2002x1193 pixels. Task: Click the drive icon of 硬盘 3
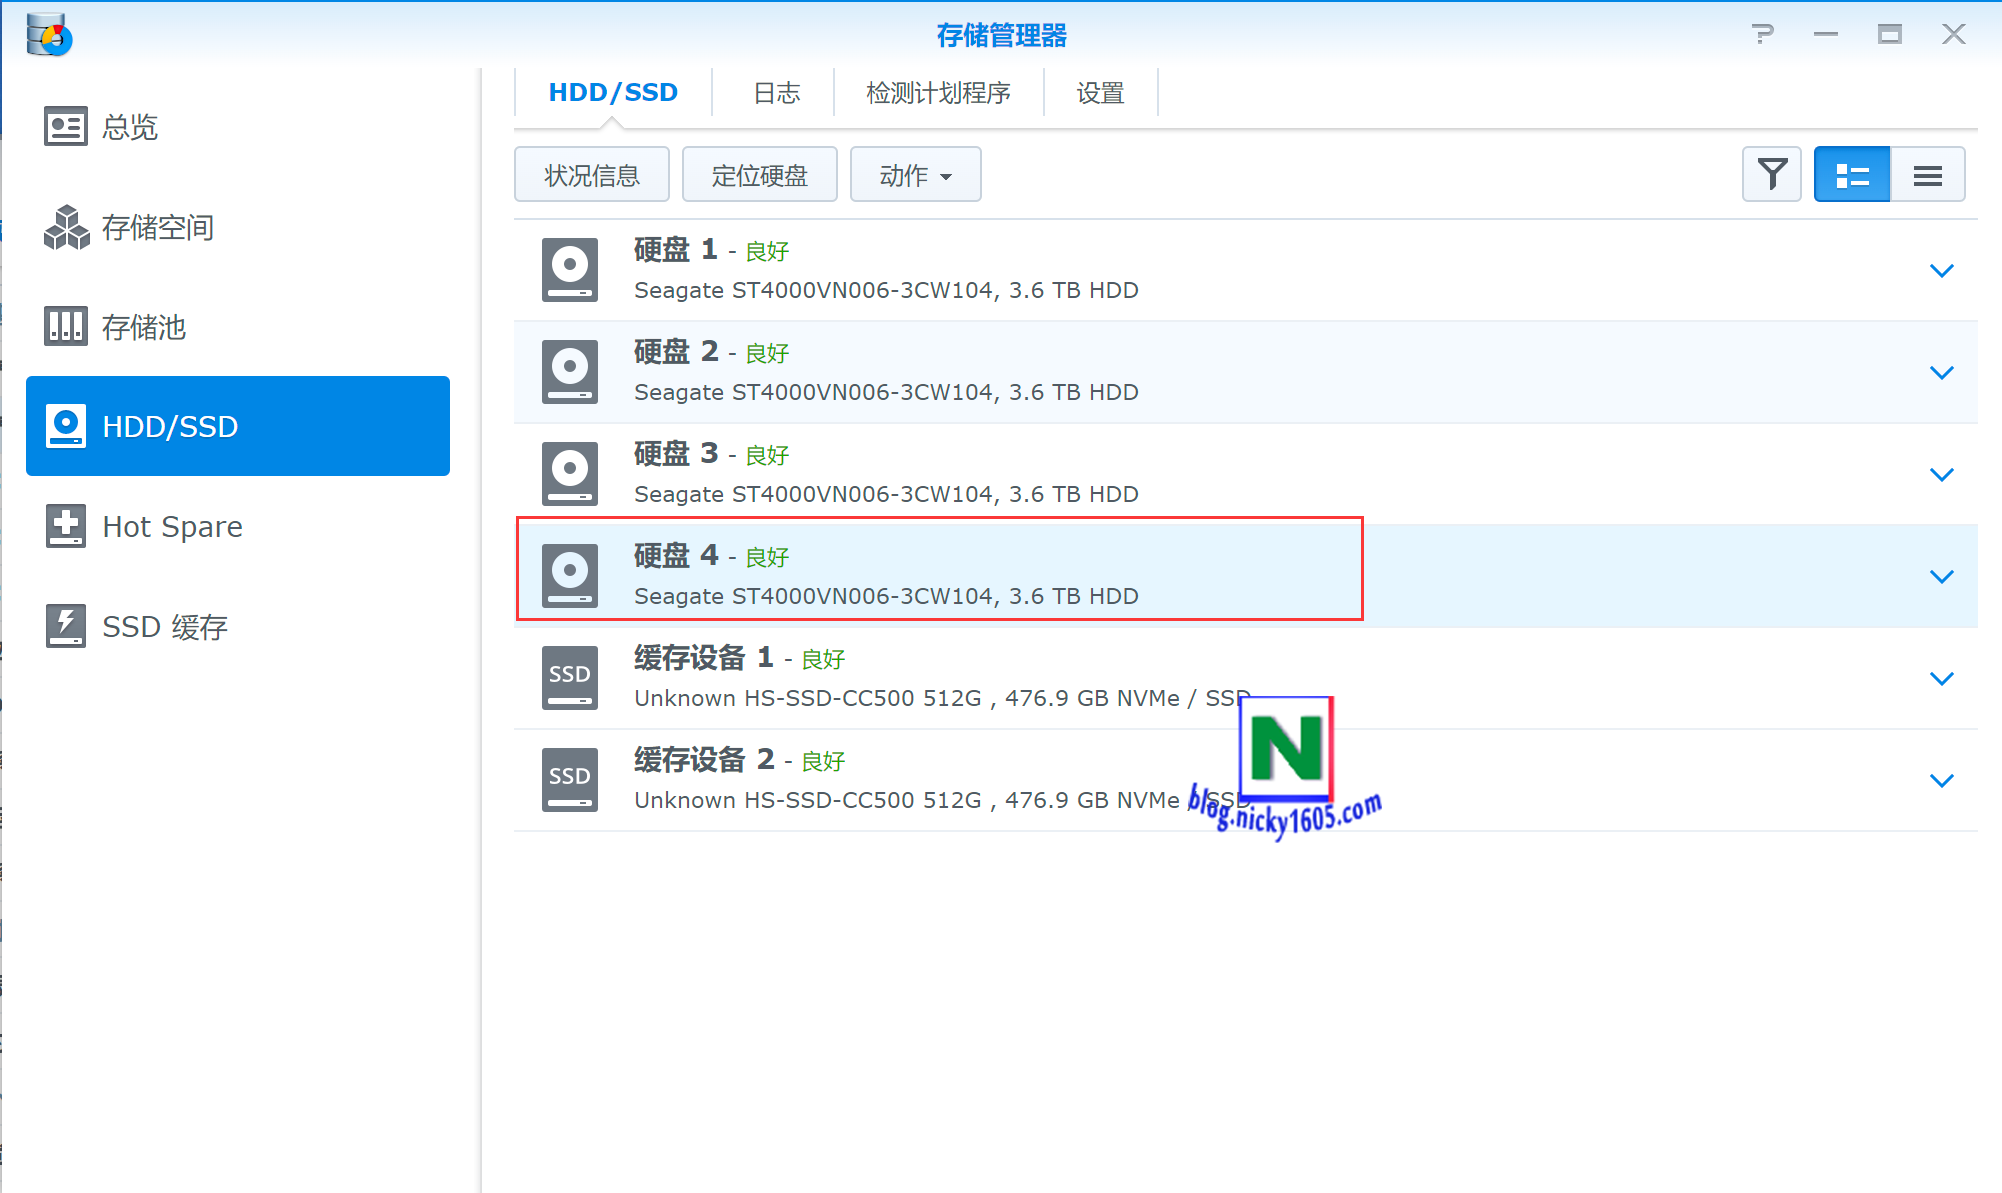click(x=570, y=474)
